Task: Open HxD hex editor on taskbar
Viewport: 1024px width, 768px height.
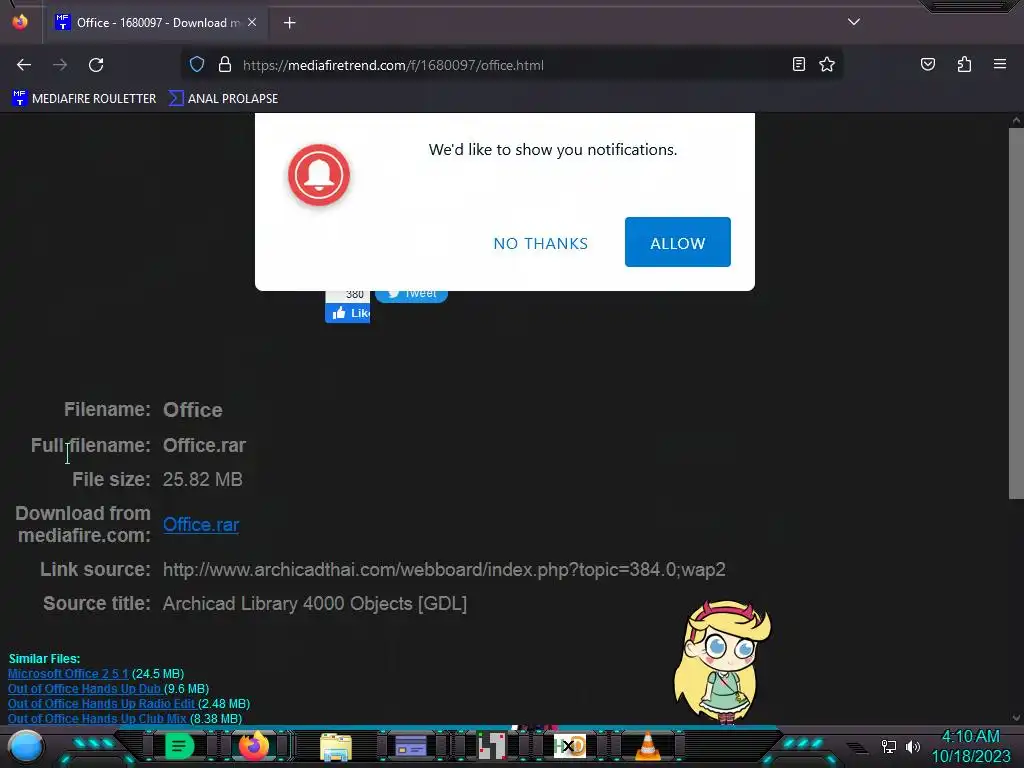Action: click(569, 746)
